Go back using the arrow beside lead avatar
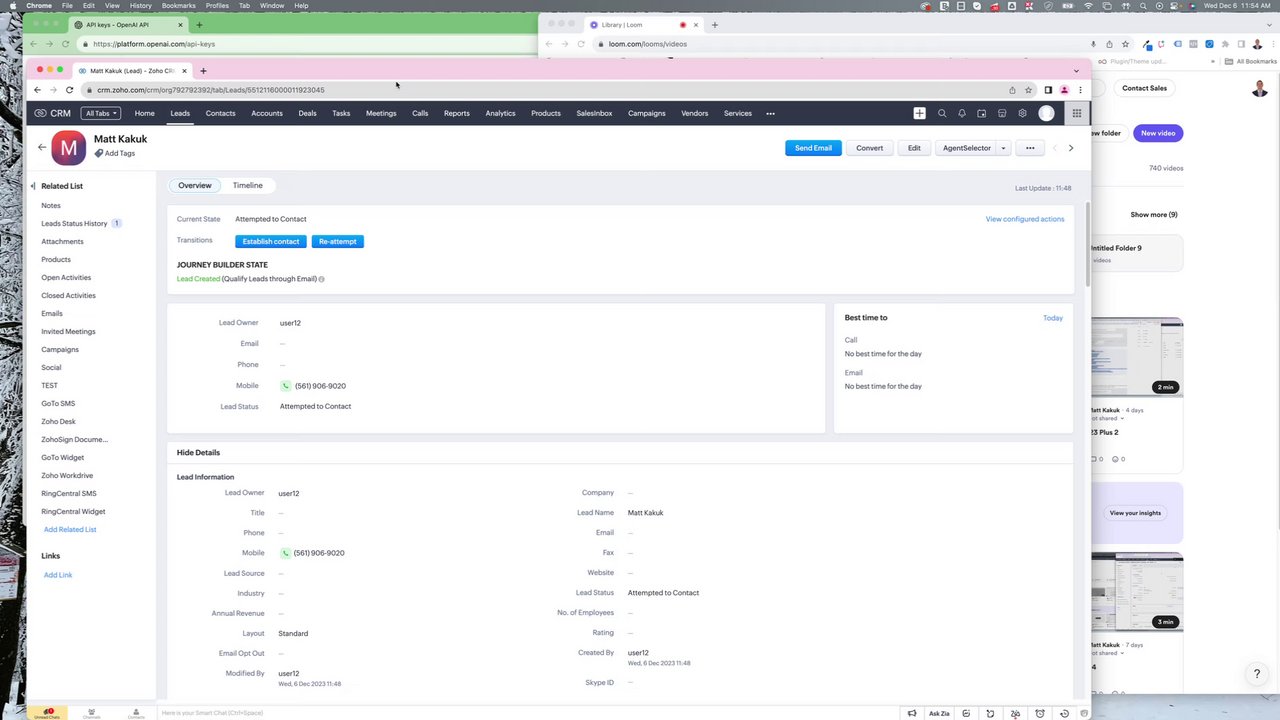1280x720 pixels. click(41, 147)
